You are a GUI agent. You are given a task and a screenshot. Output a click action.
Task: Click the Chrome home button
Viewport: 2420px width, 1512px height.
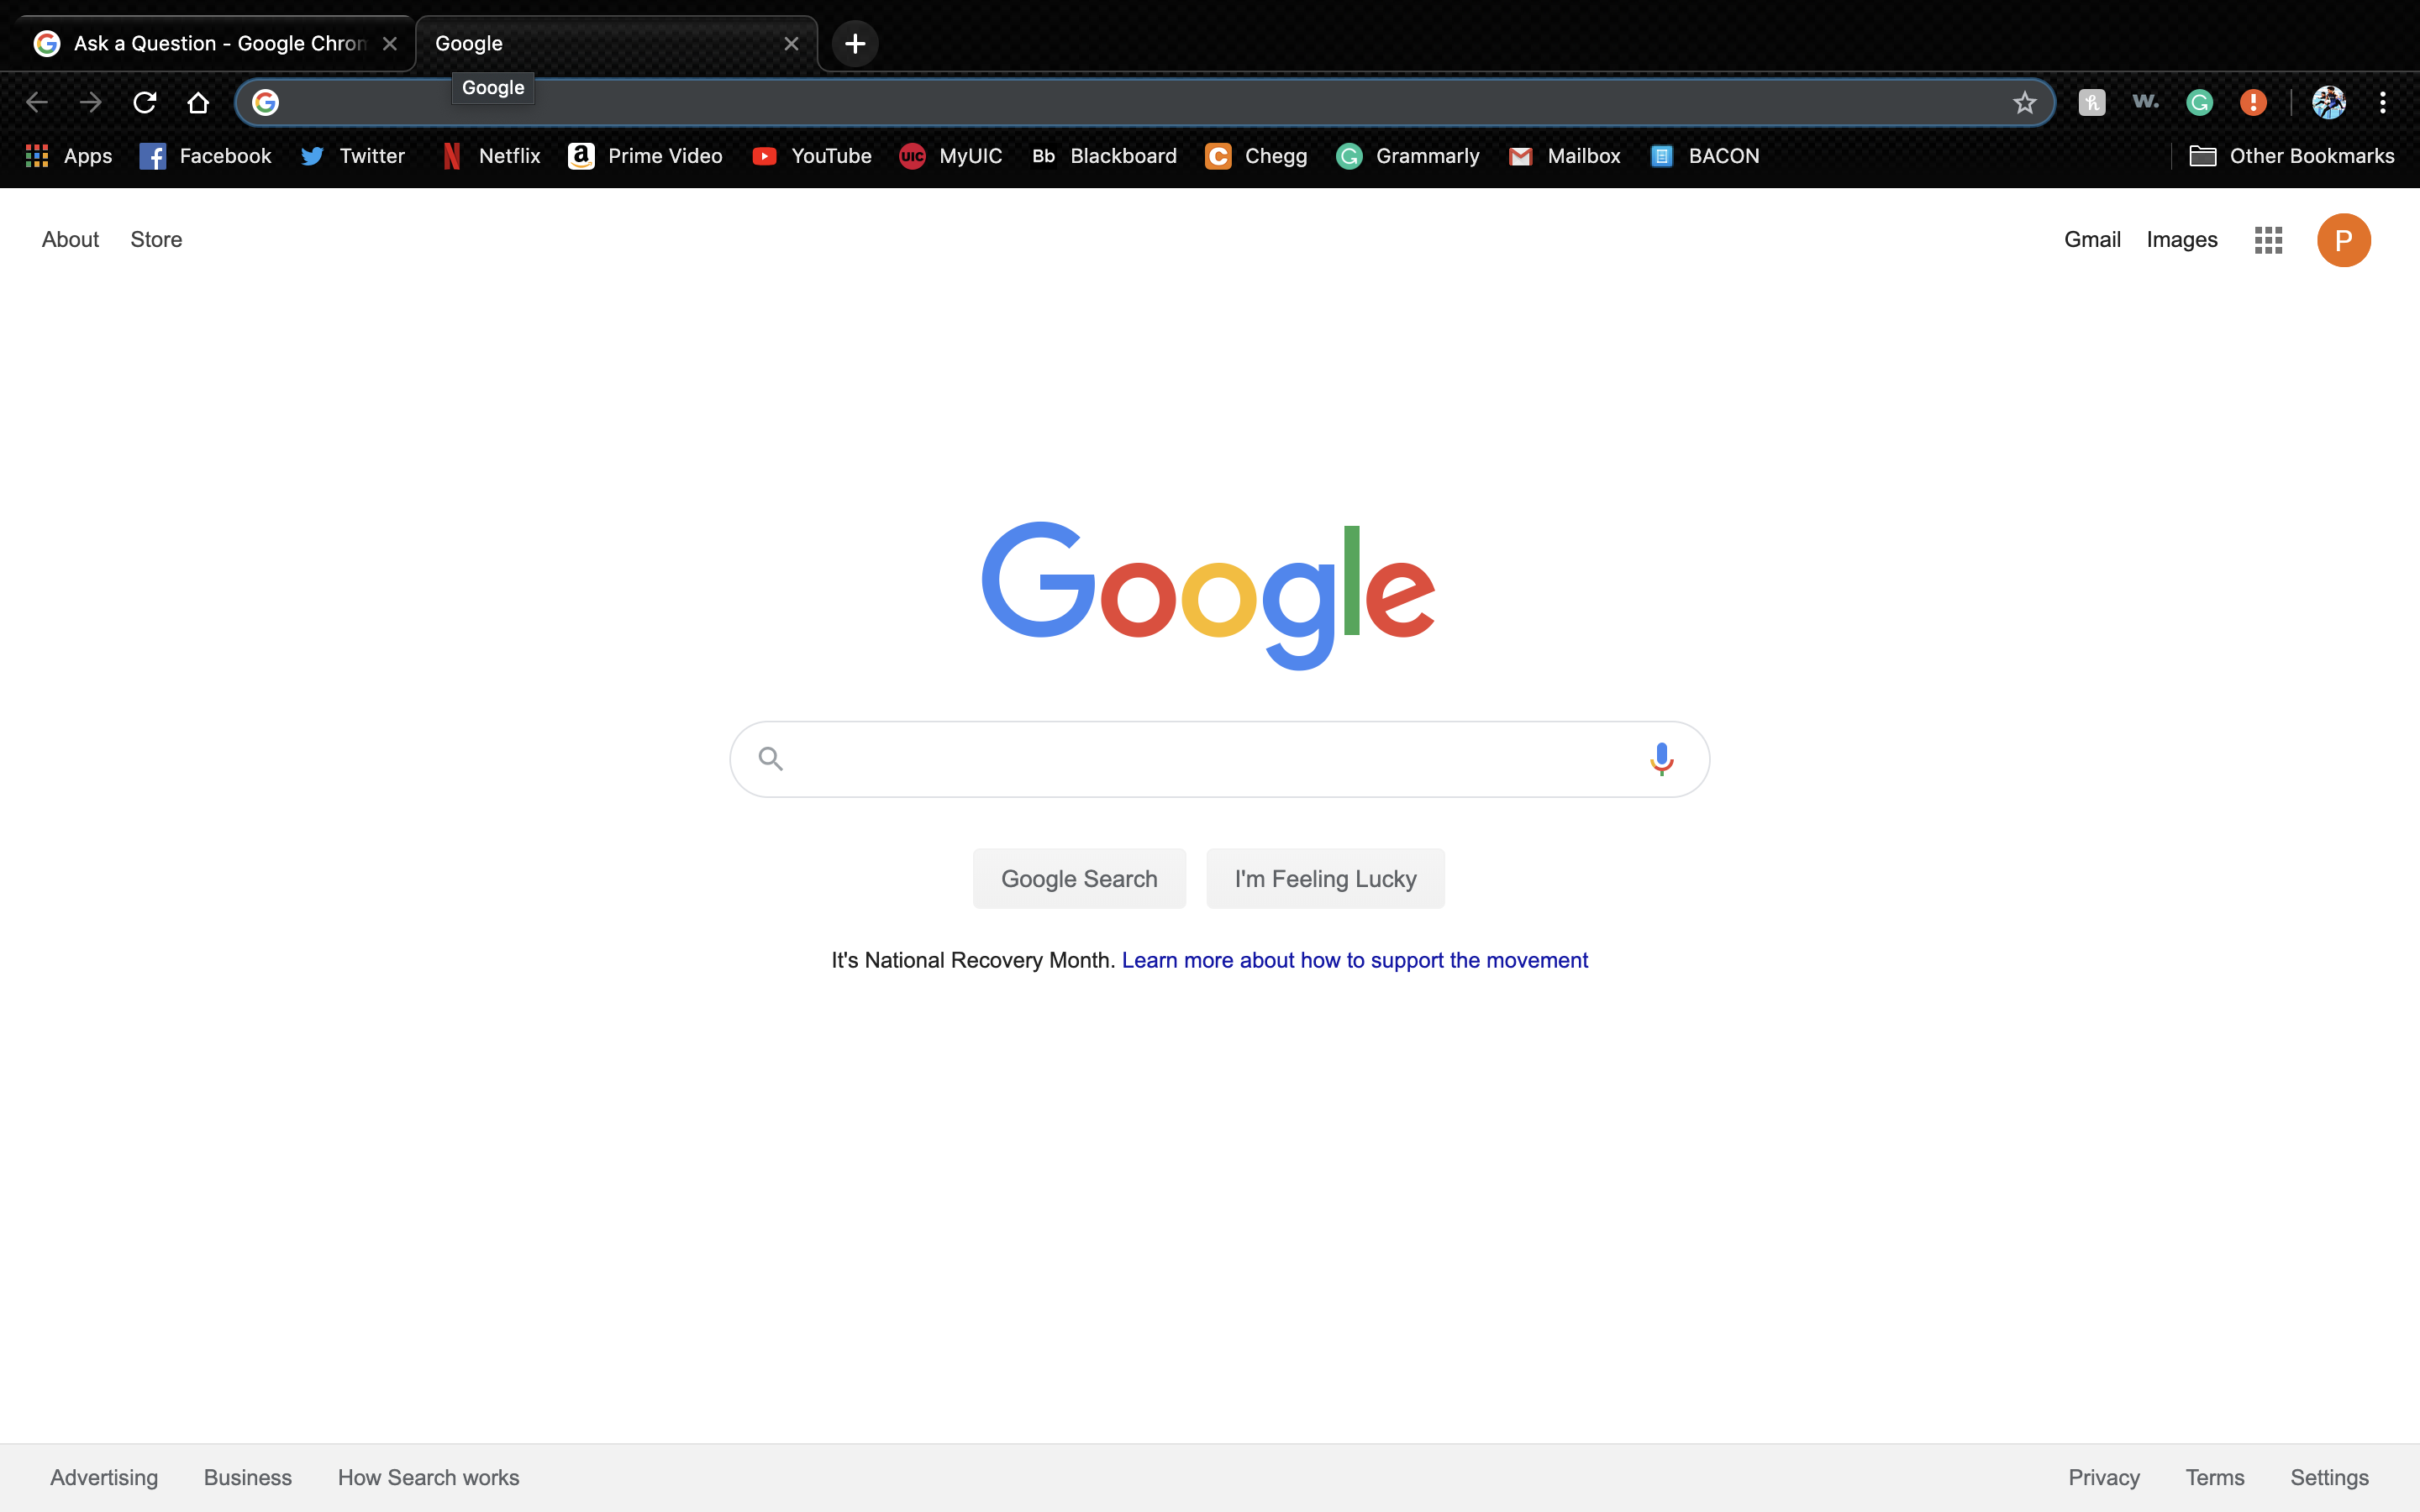tap(198, 101)
